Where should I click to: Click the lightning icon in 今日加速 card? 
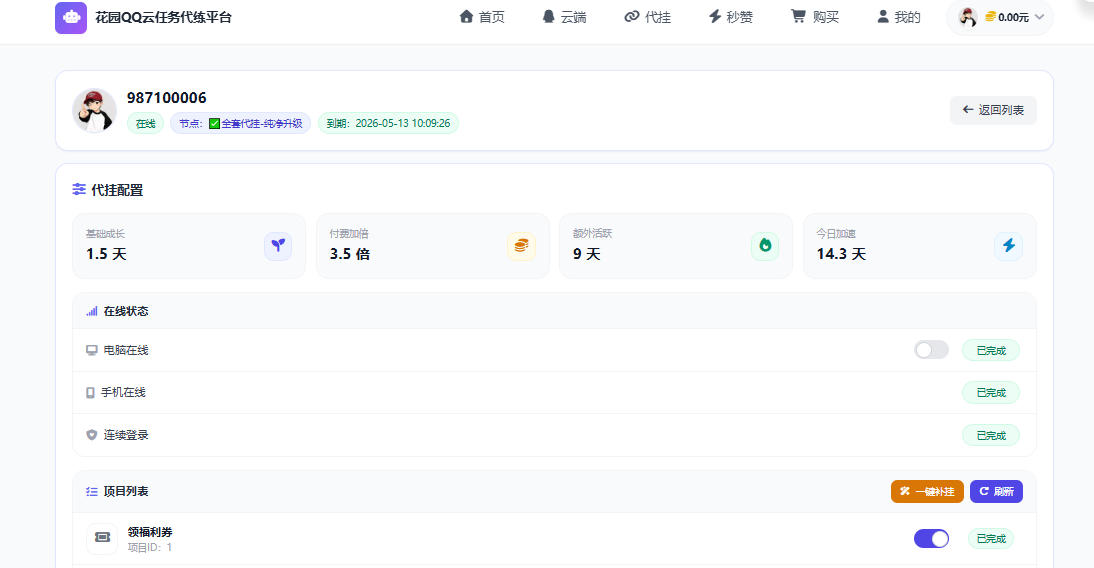pyautogui.click(x=1008, y=245)
